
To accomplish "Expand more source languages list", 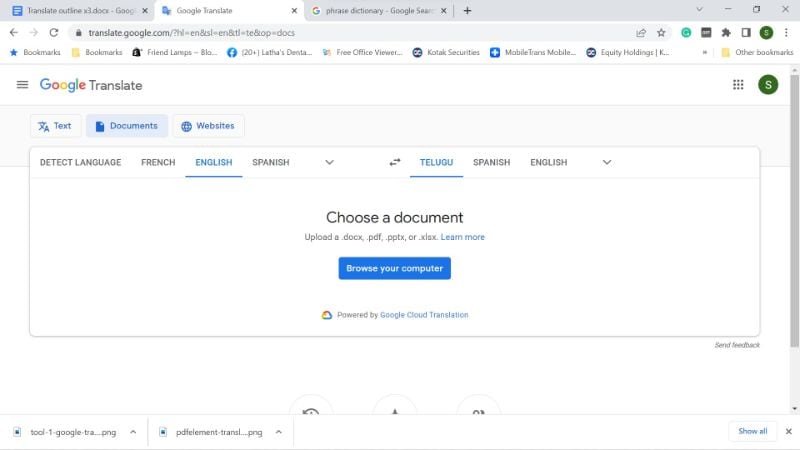I will tap(329, 162).
